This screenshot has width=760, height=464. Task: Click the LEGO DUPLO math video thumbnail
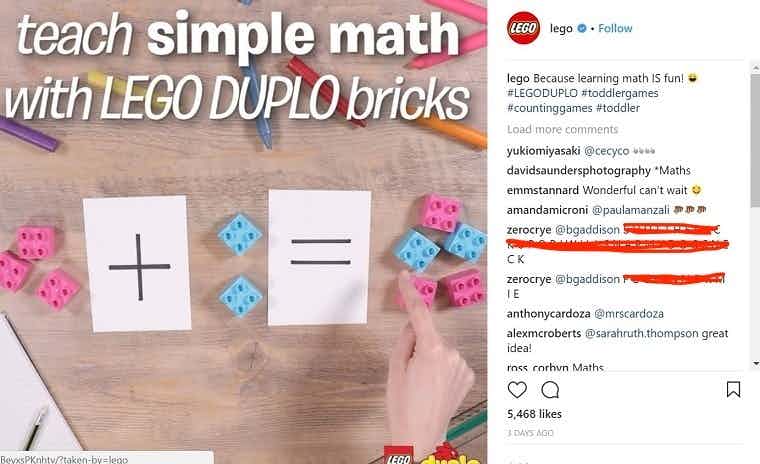click(243, 232)
